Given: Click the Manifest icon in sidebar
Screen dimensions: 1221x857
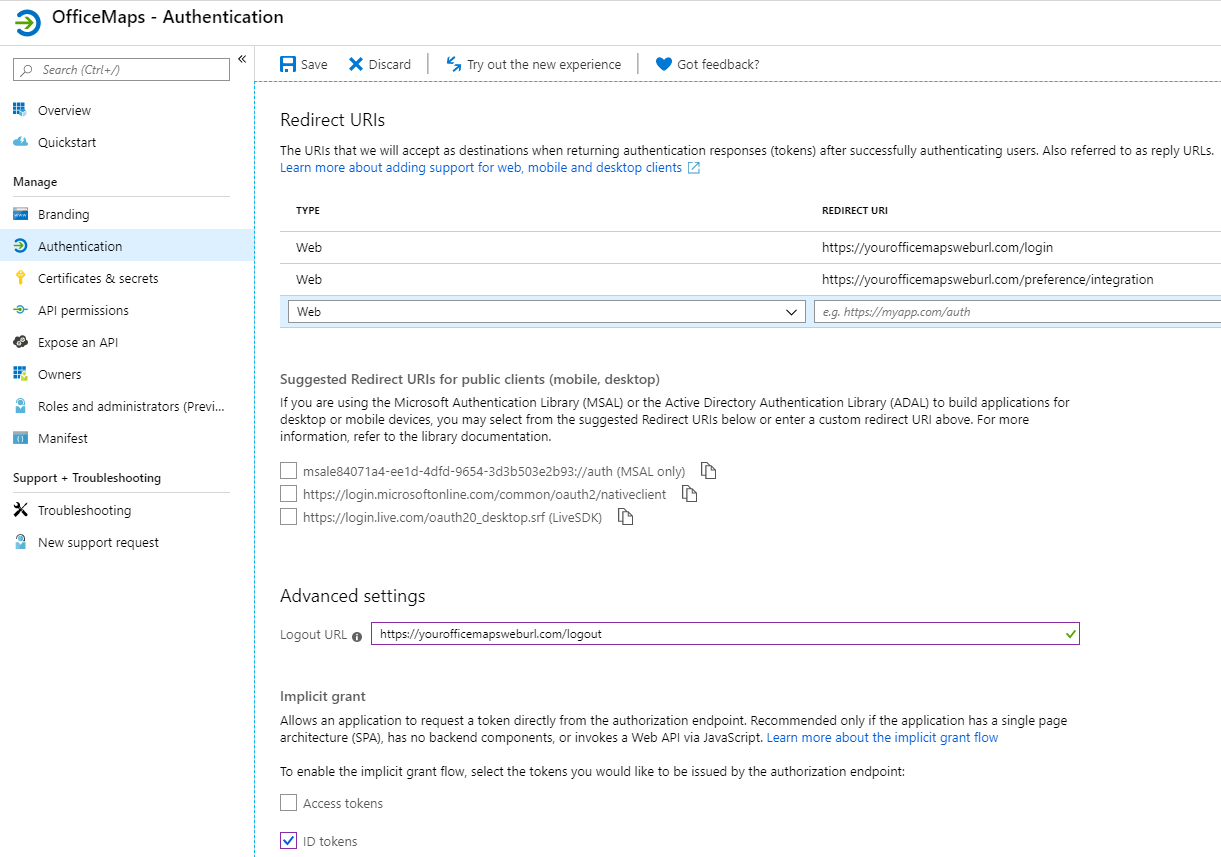Looking at the screenshot, I should tap(20, 438).
